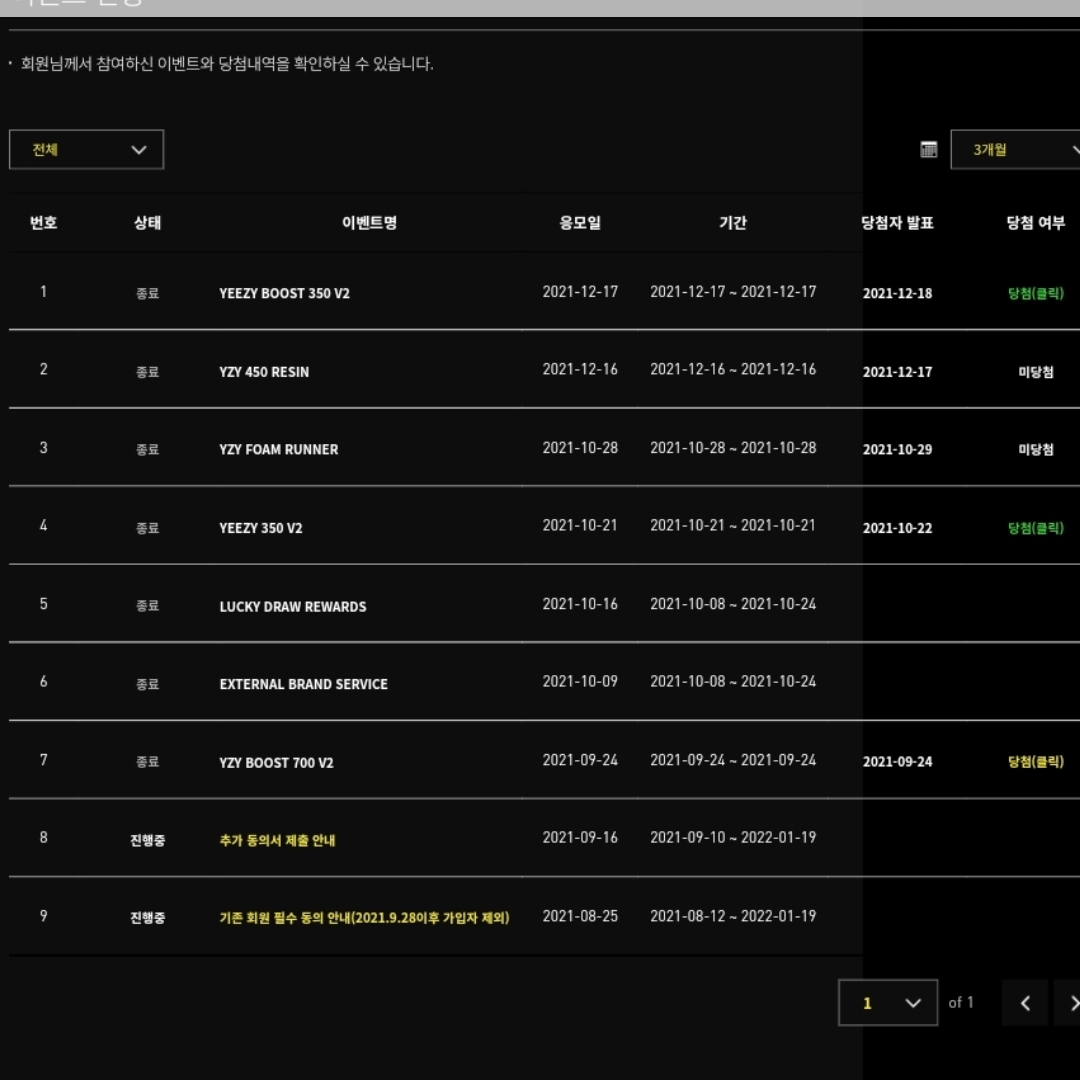
Task: Select entry date 2021-10-16
Action: pyautogui.click(x=580, y=604)
